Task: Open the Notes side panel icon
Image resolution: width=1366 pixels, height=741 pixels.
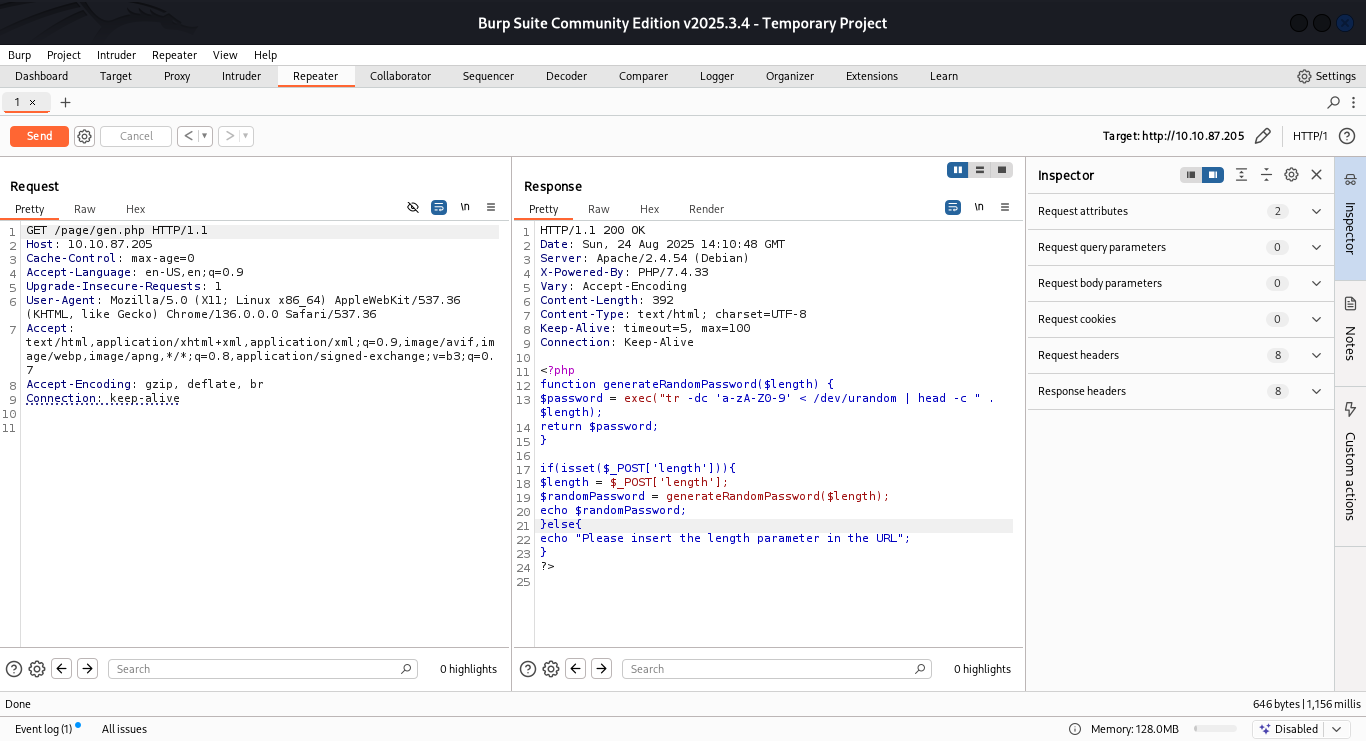Action: coord(1350,304)
